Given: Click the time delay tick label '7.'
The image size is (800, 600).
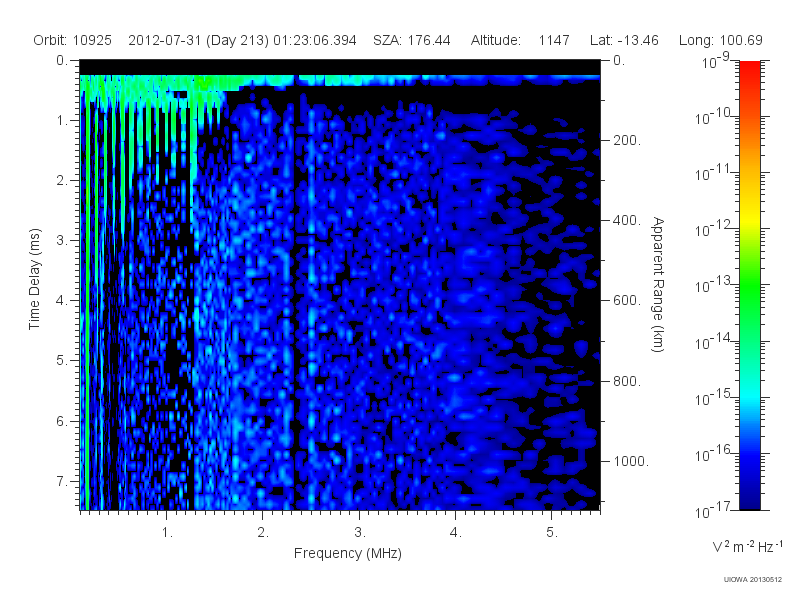Looking at the screenshot, I should tap(62, 482).
